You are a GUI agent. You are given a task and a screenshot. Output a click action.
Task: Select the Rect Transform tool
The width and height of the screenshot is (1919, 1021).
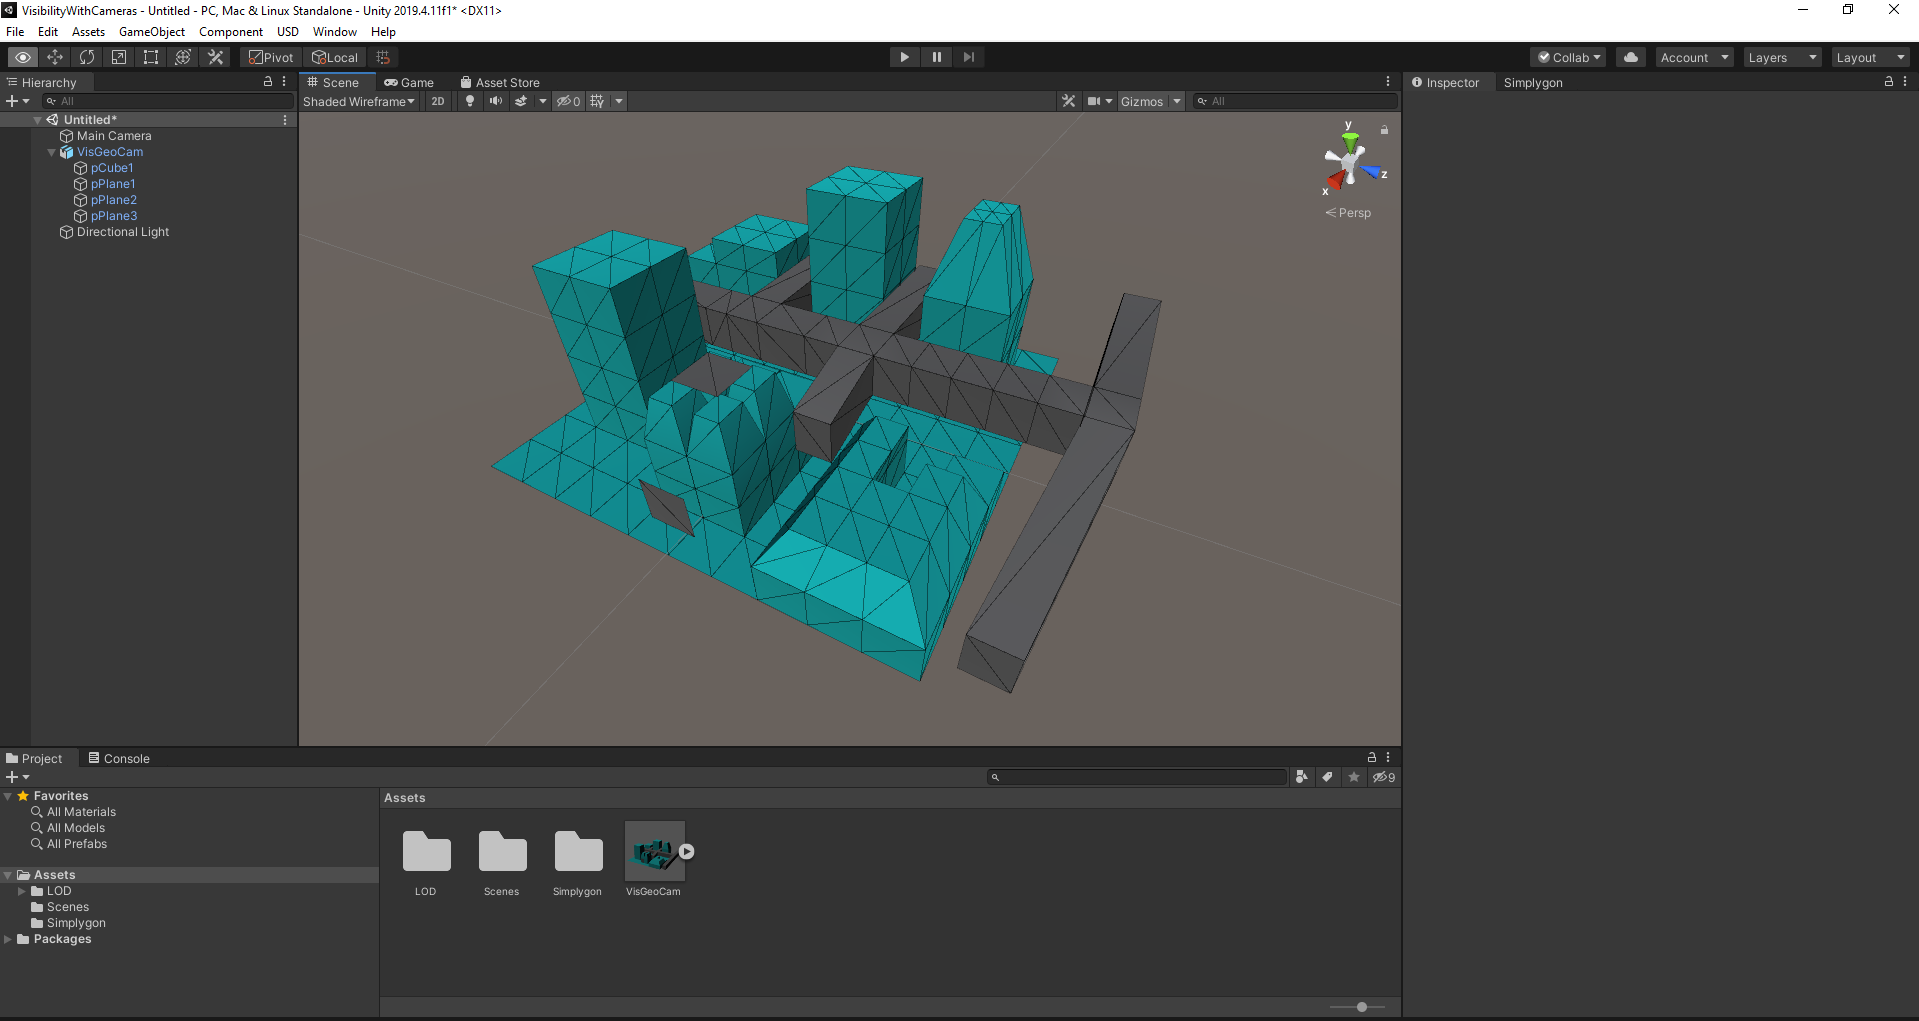click(x=151, y=57)
